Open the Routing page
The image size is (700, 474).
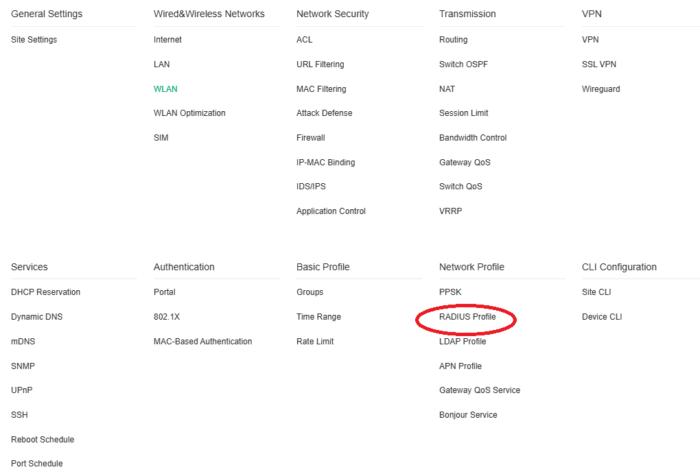point(453,40)
